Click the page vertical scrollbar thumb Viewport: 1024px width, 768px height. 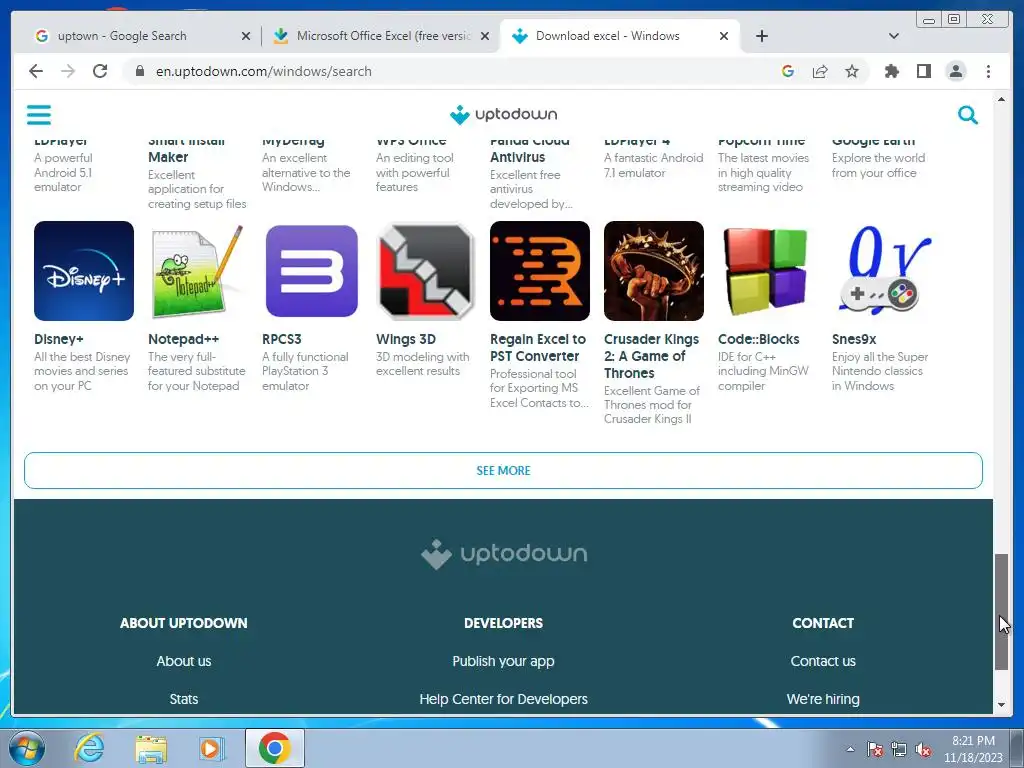pos(1001,611)
